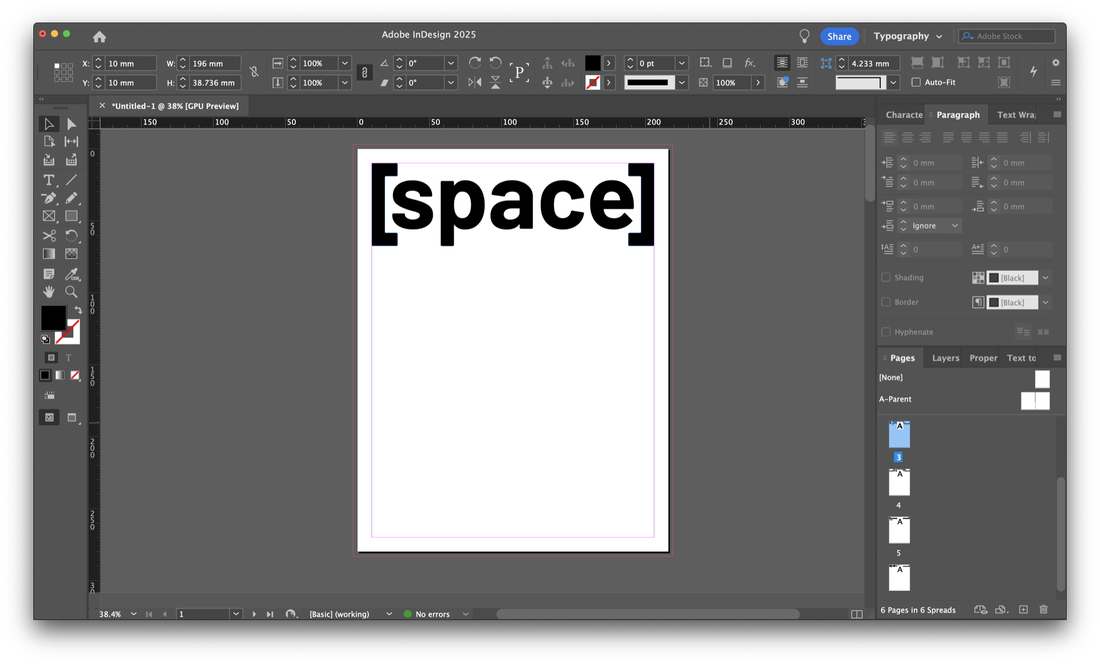Screen dimensions: 1100x664
Task: Apply solid color fill mode
Action: (45, 375)
